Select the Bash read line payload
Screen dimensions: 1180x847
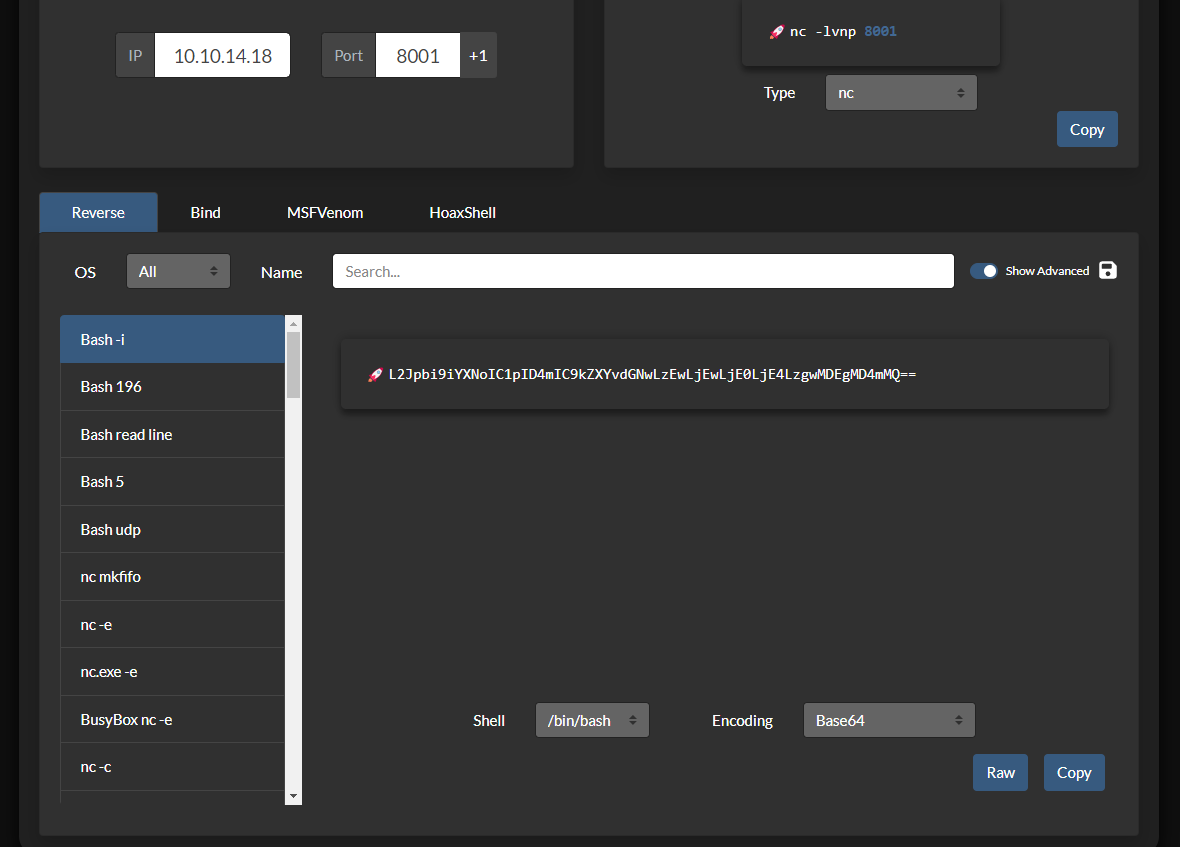coord(172,435)
